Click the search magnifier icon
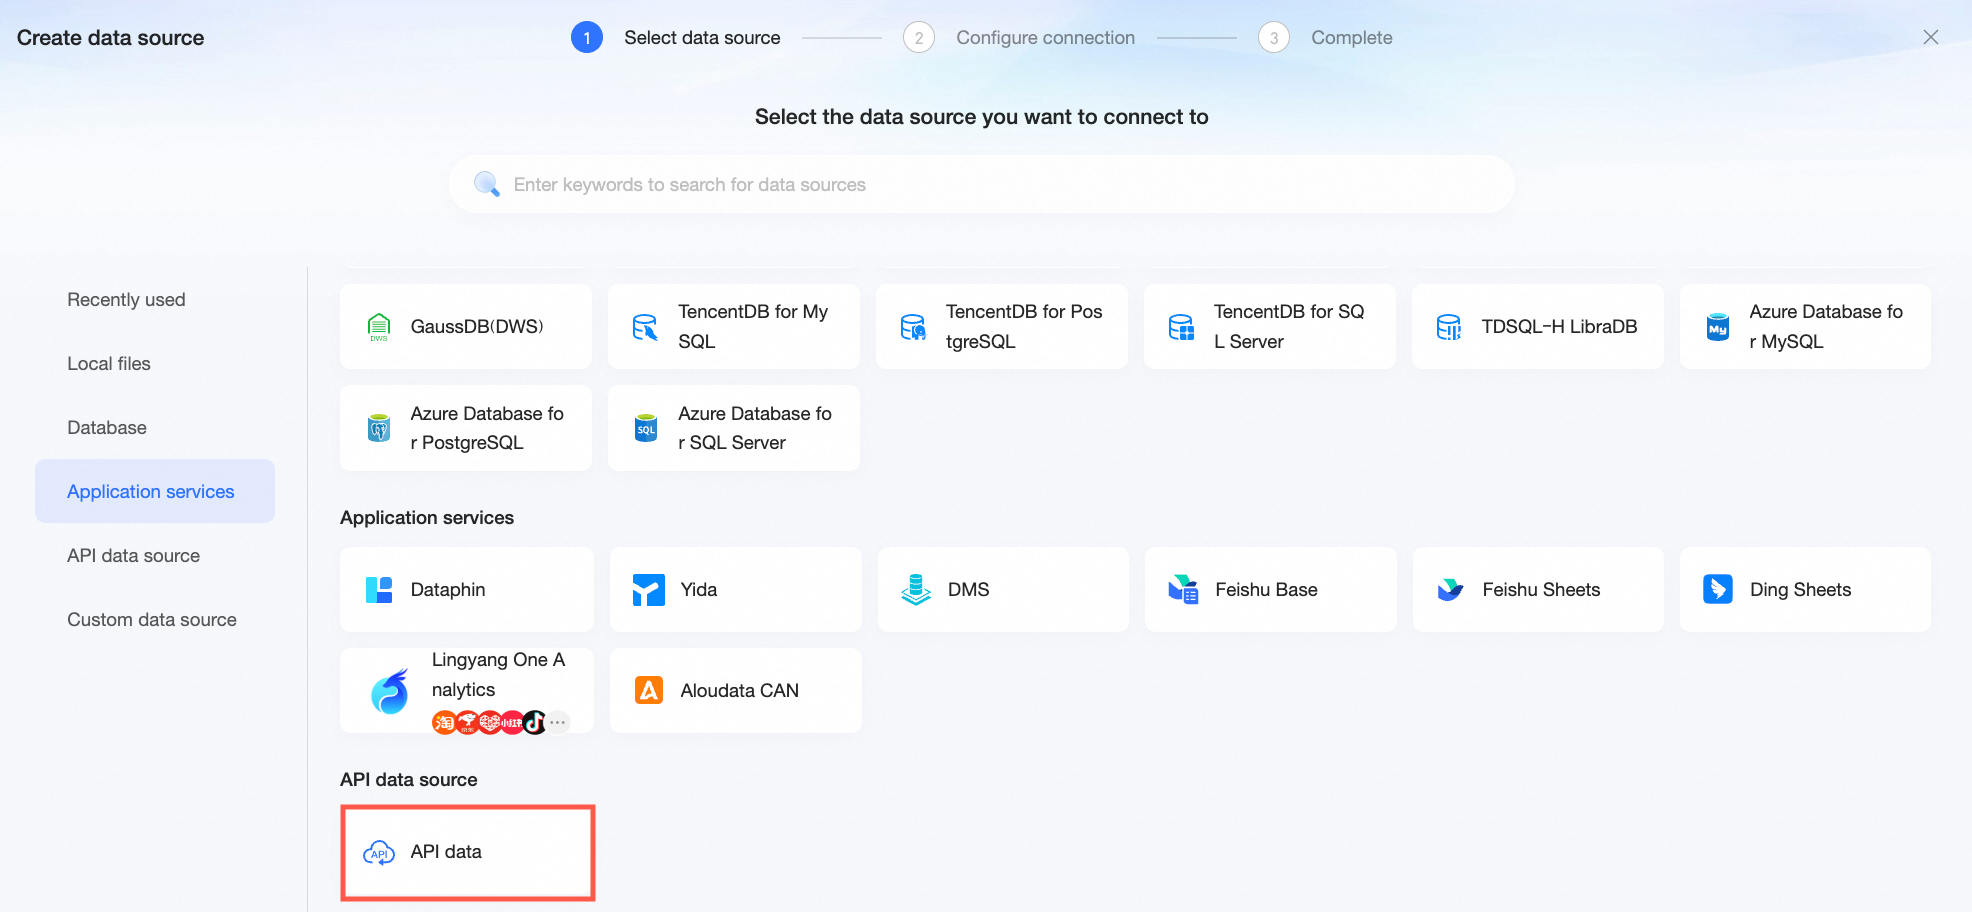Screen dimensions: 1972x912 point(487,184)
